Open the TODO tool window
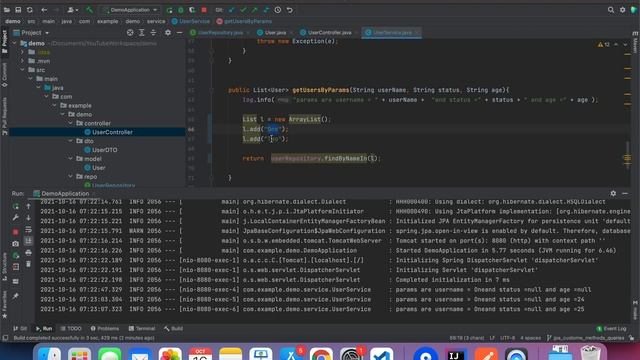 tap(71, 329)
